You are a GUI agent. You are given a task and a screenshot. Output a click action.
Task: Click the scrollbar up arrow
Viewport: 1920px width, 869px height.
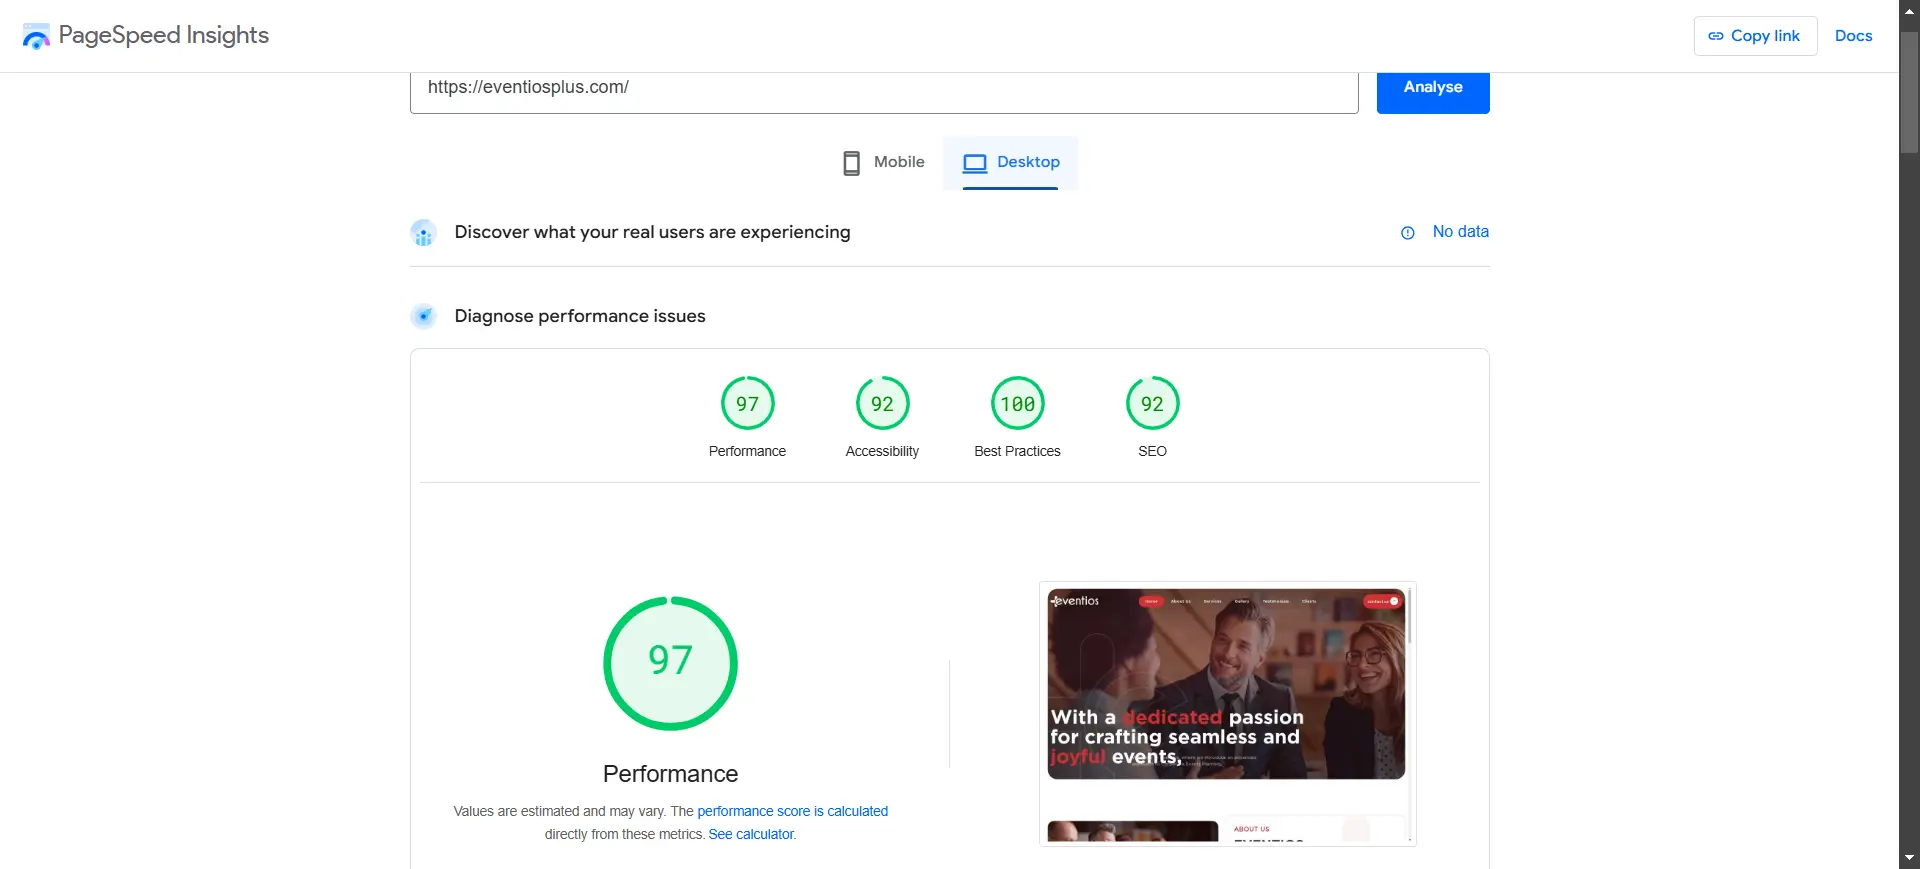[1910, 10]
